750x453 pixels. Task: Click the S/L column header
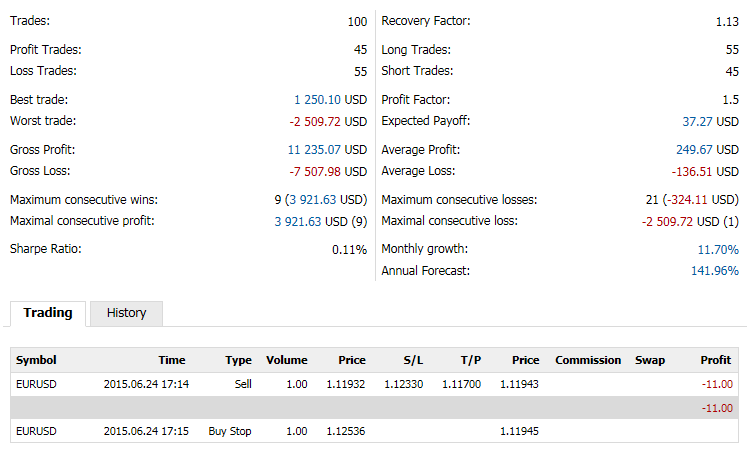coord(413,360)
